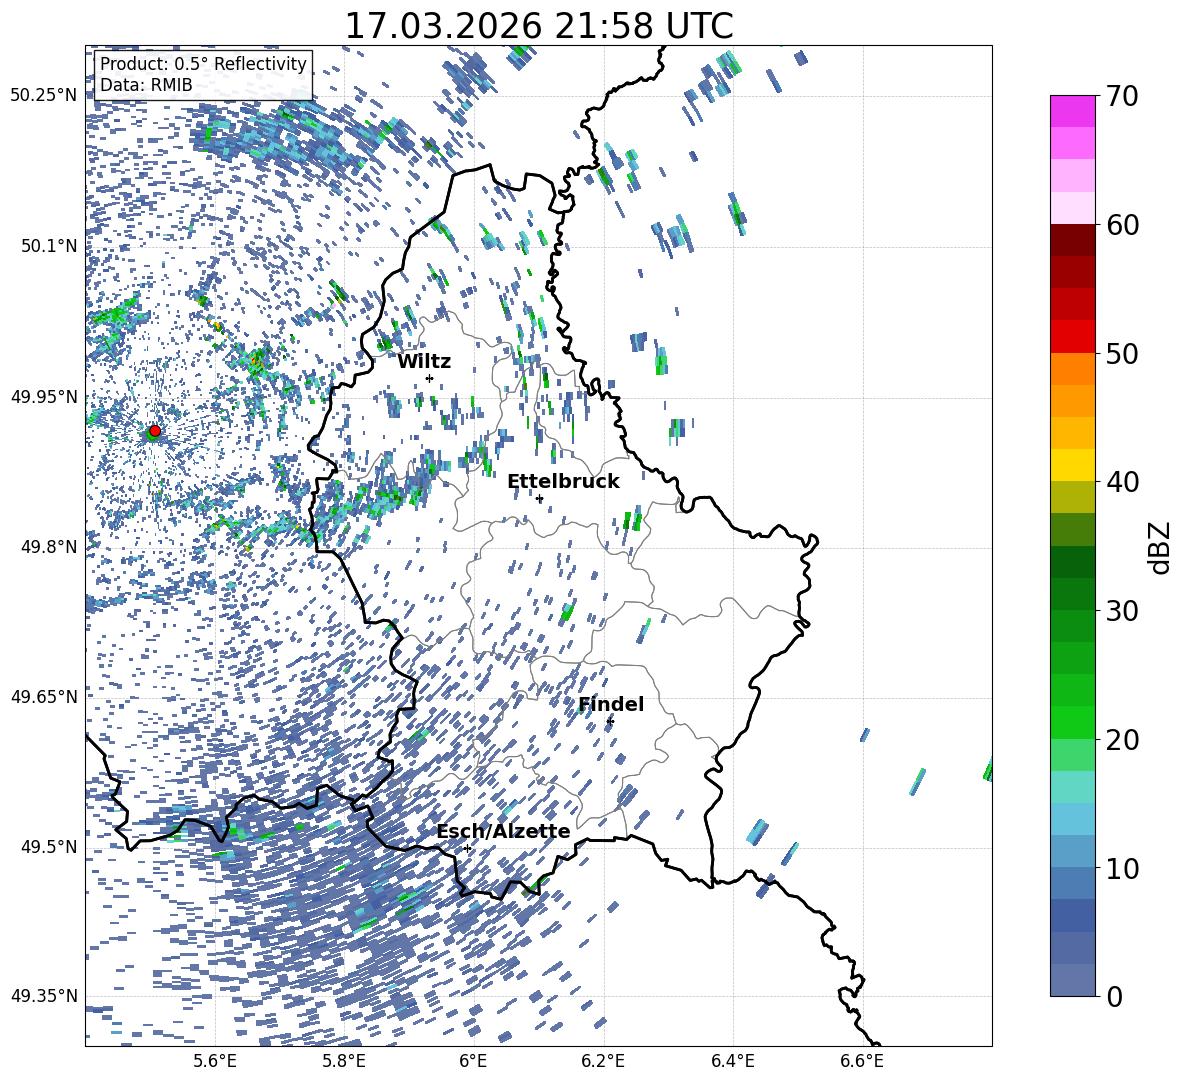Click the light blue 10 dBZ colorbar segment
Viewport: 1184px width, 1081px height.
[x=1072, y=851]
